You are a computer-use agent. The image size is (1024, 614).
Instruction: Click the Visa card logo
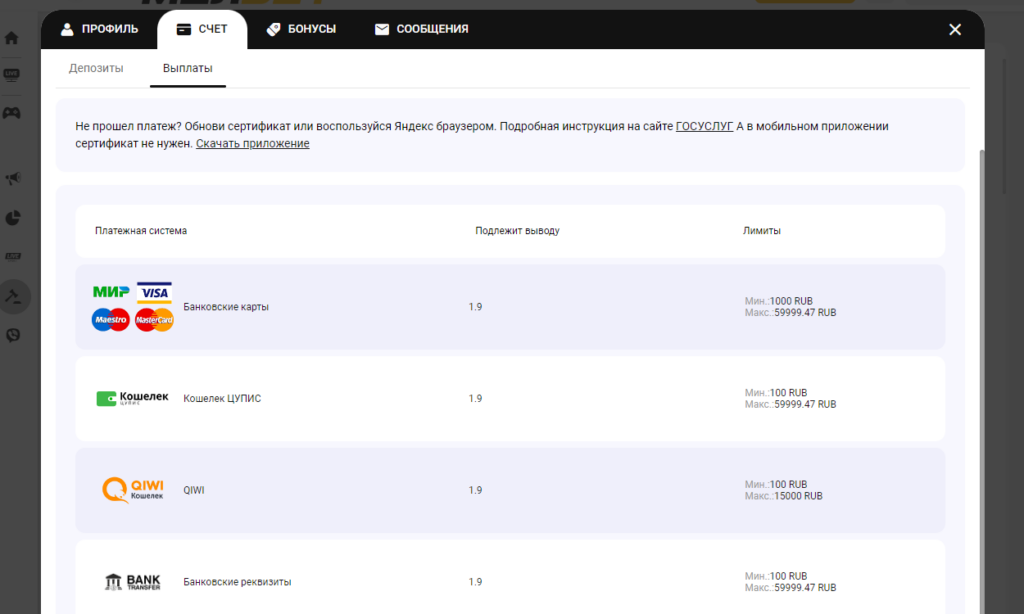[154, 293]
